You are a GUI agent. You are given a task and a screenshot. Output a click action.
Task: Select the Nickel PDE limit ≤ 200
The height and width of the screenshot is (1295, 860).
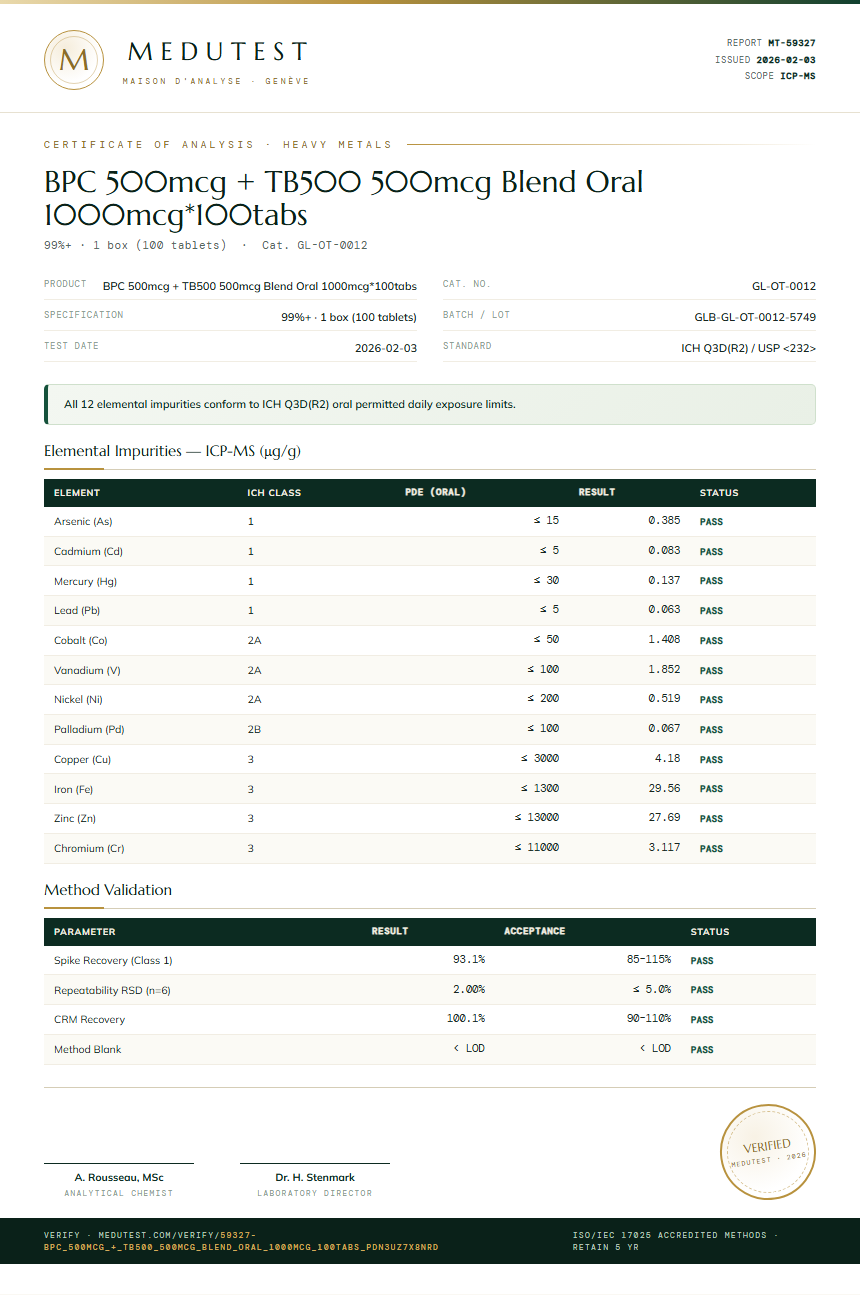tap(543, 699)
